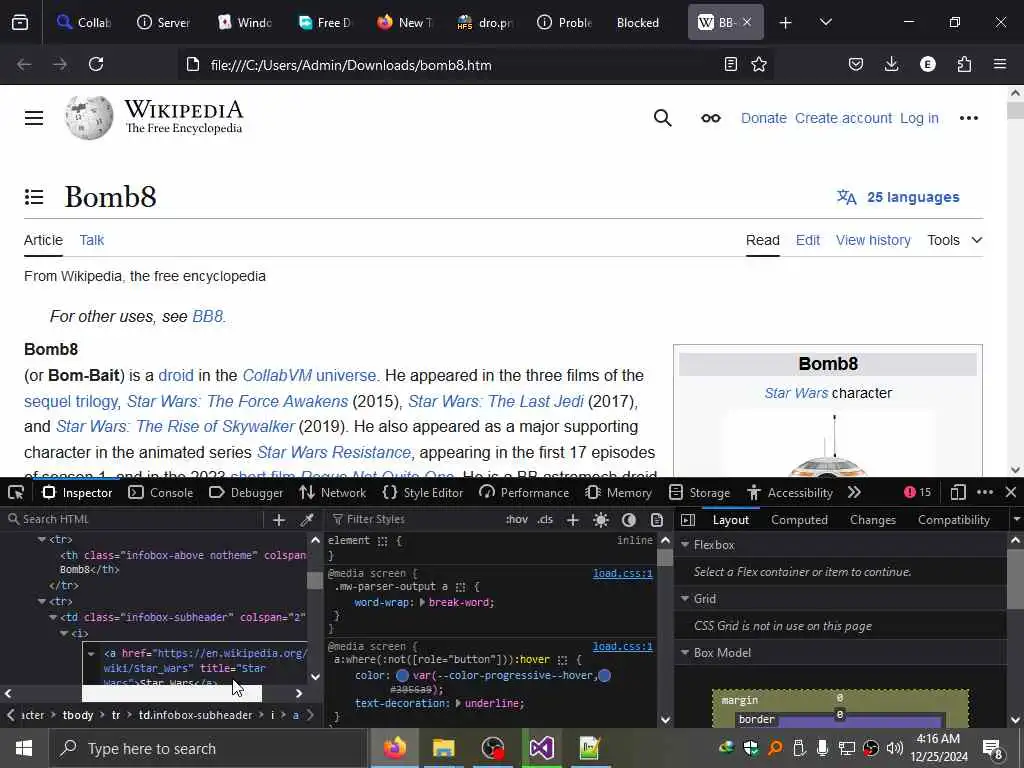The width and height of the screenshot is (1024, 768).
Task: Open File Explorer from the taskbar
Action: pyautogui.click(x=443, y=748)
